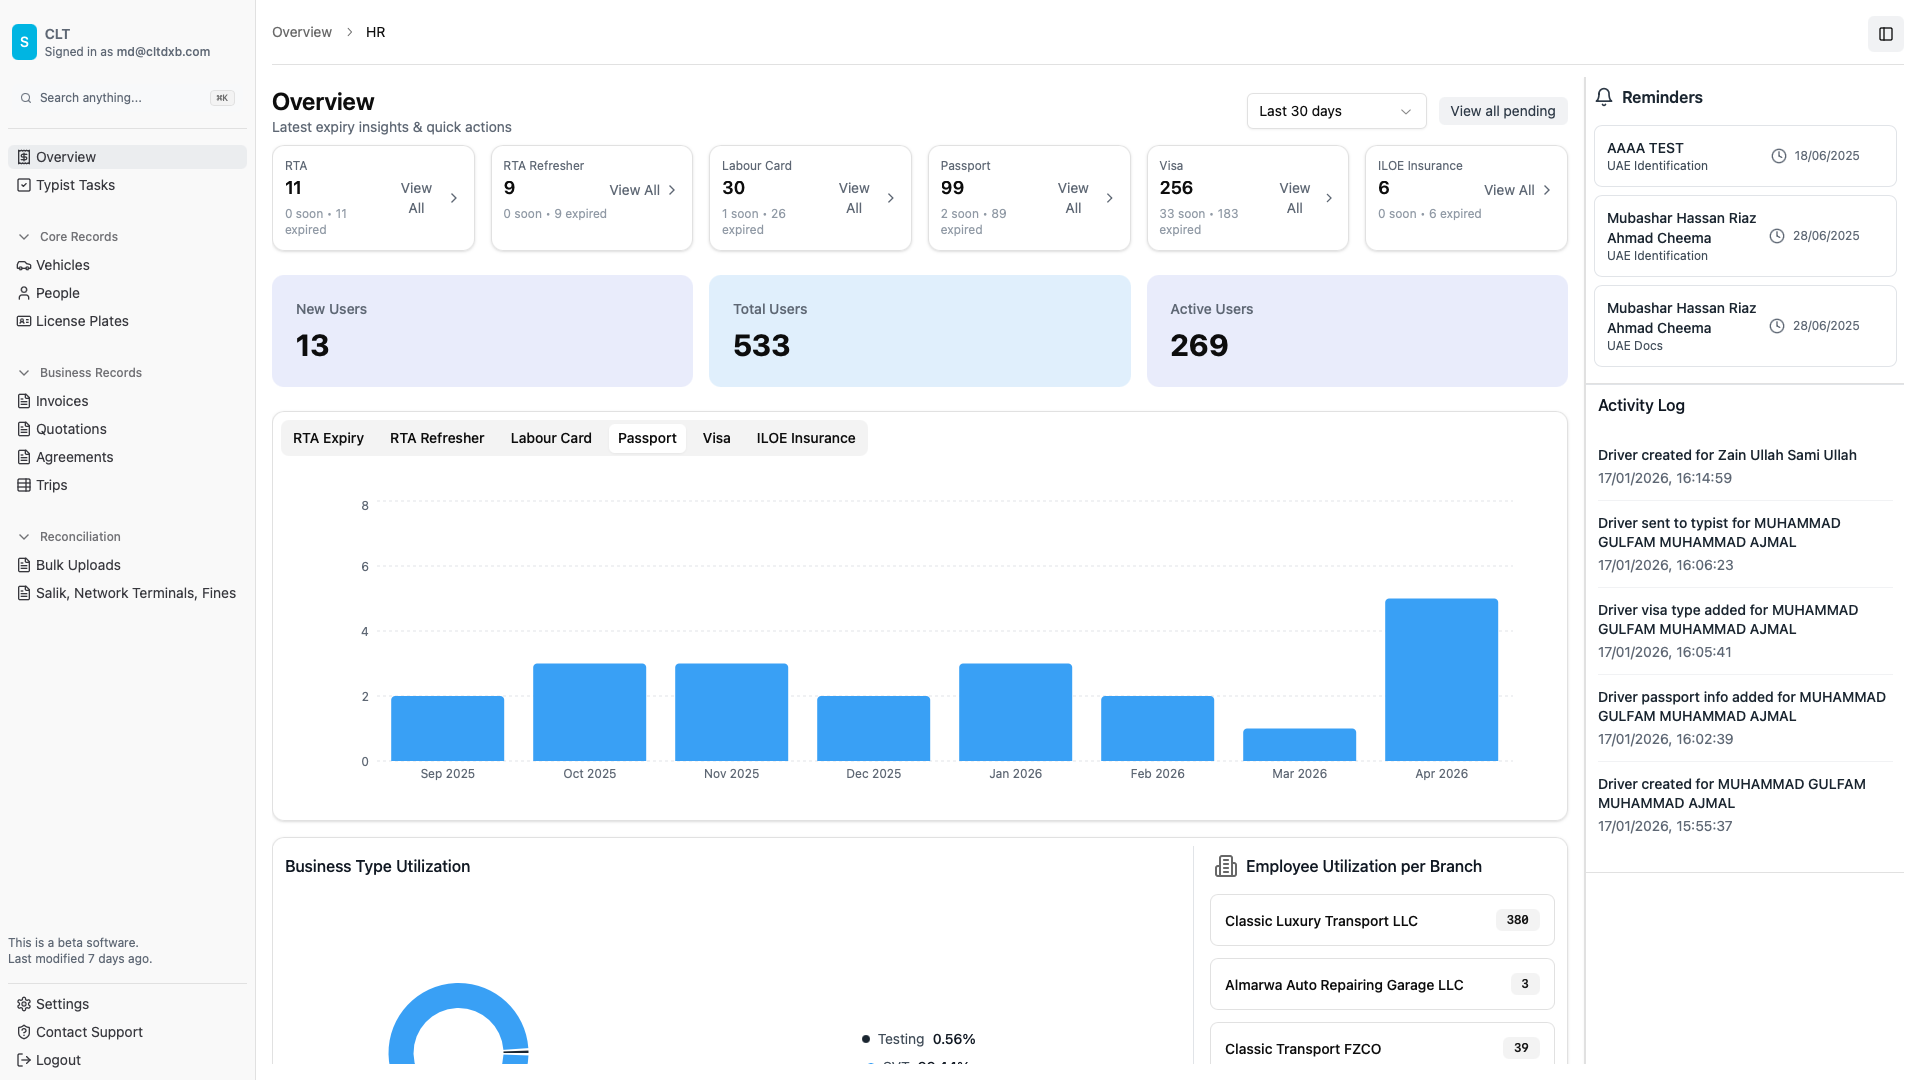Collapse the Business Records section
The width and height of the screenshot is (1920, 1080).
coord(24,373)
